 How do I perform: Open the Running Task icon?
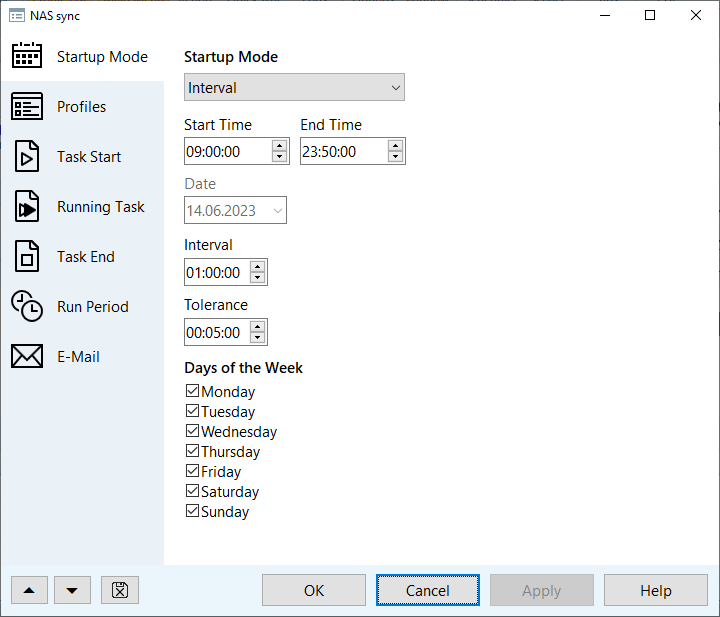27,207
